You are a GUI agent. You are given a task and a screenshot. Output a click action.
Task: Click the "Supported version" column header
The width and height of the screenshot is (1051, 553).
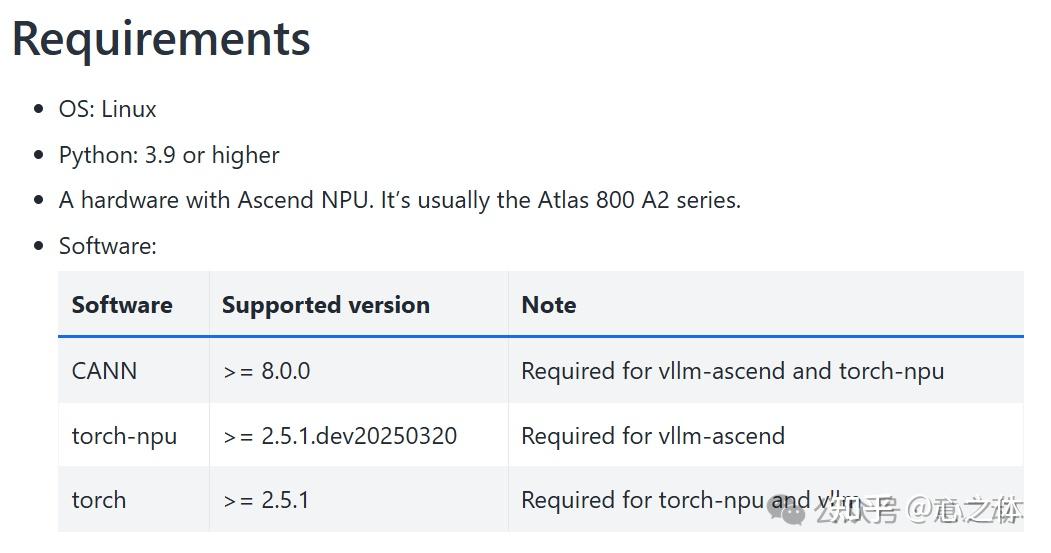(326, 305)
